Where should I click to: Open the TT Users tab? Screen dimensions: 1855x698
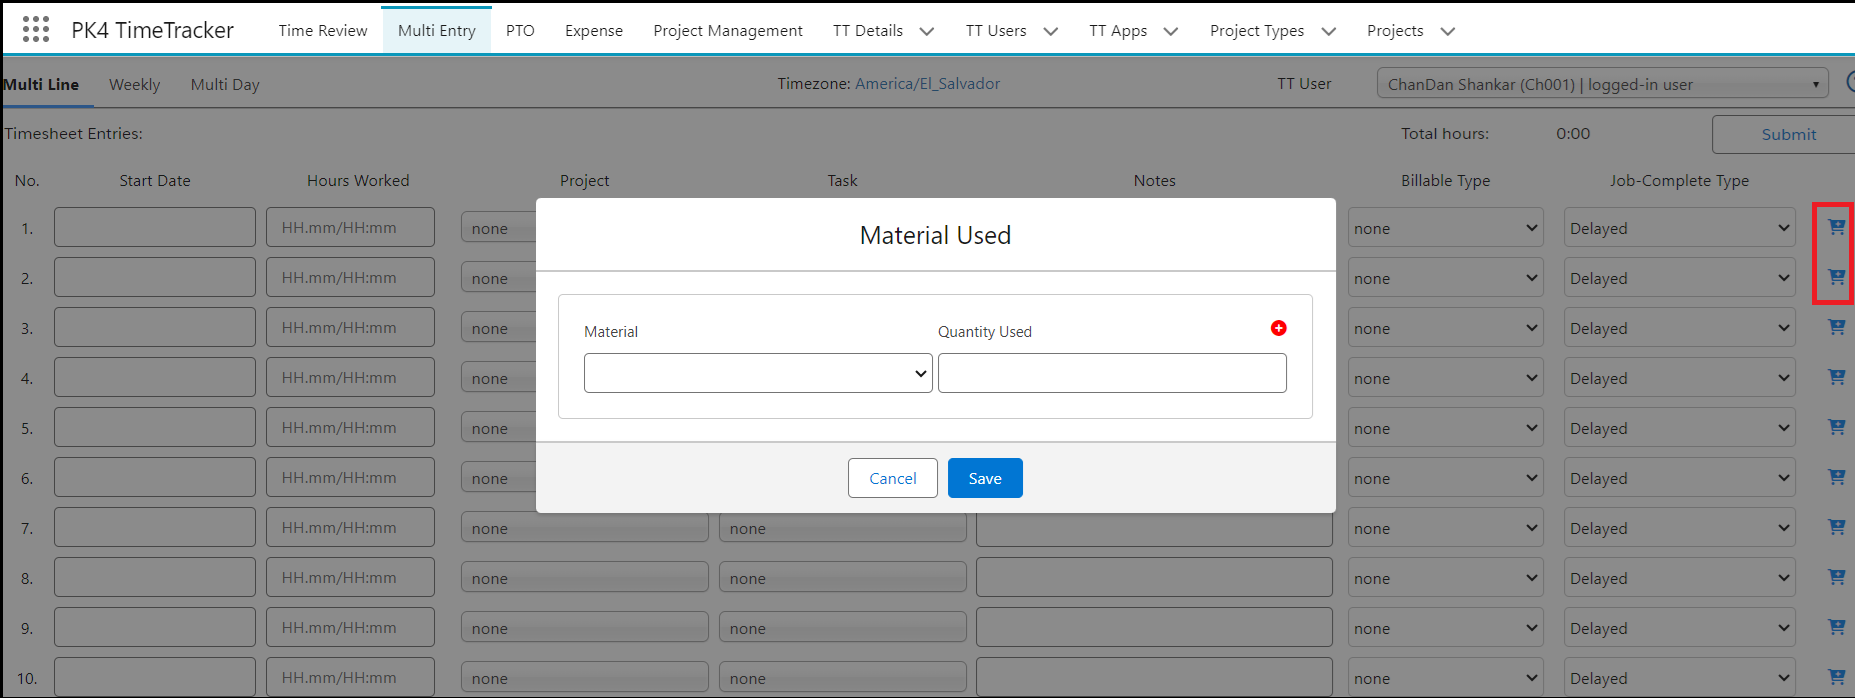click(x=996, y=31)
